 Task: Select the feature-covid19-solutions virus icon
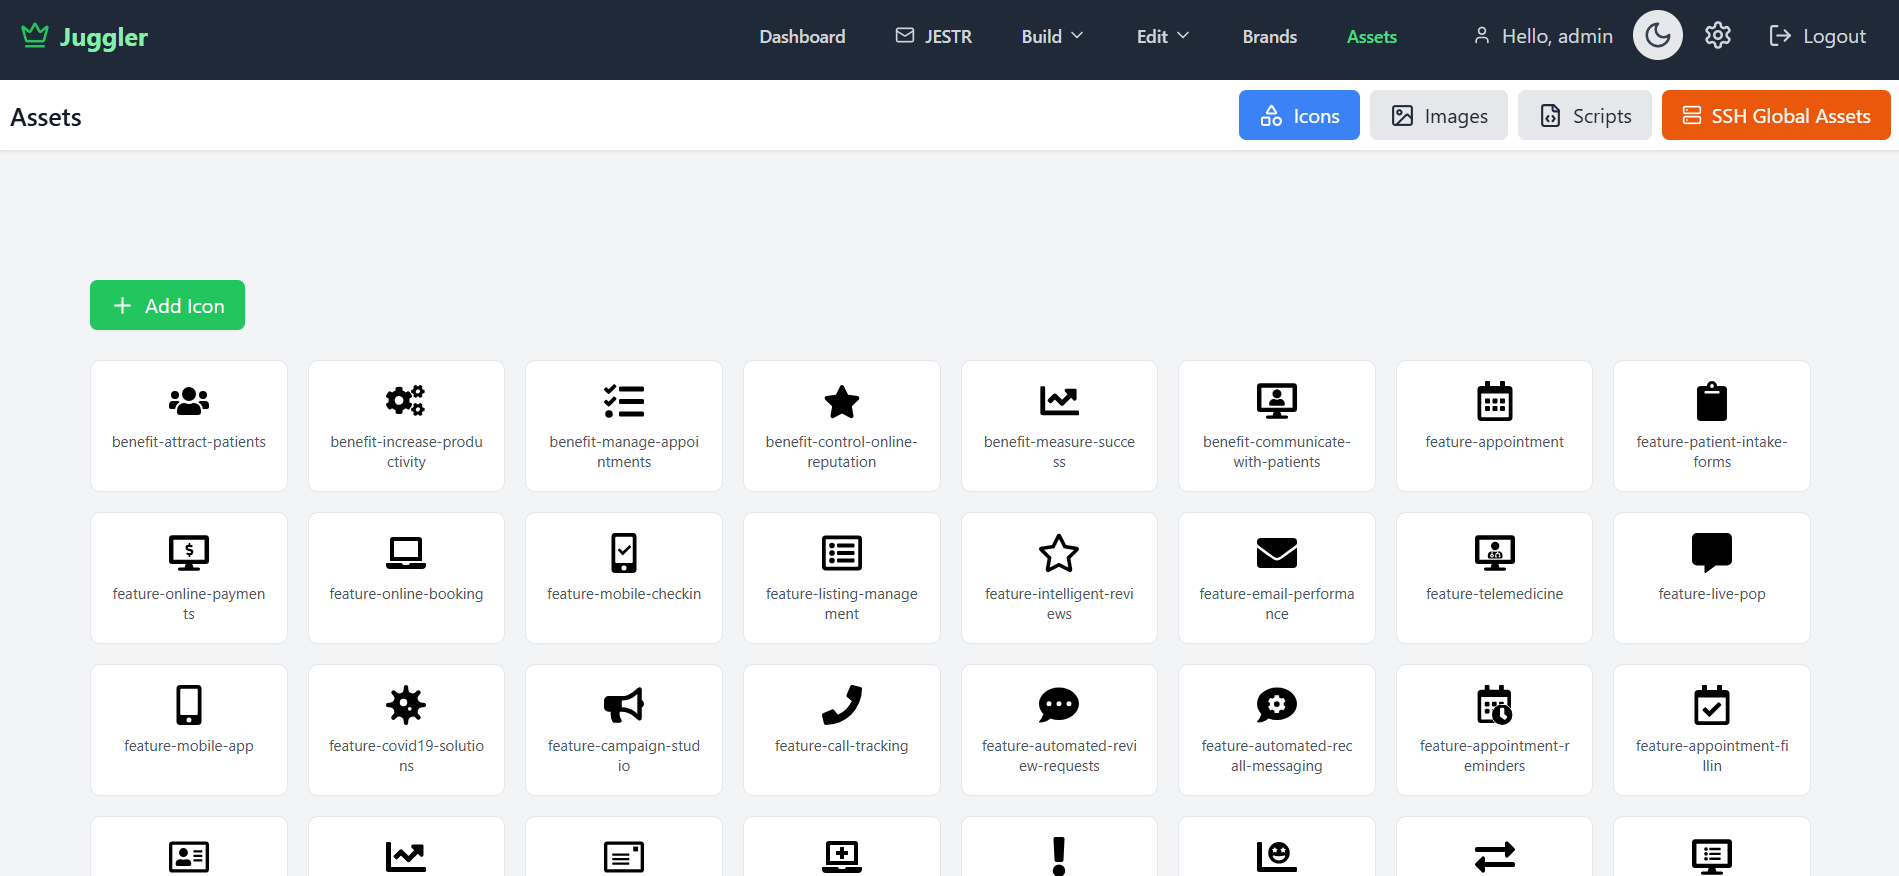click(406, 705)
